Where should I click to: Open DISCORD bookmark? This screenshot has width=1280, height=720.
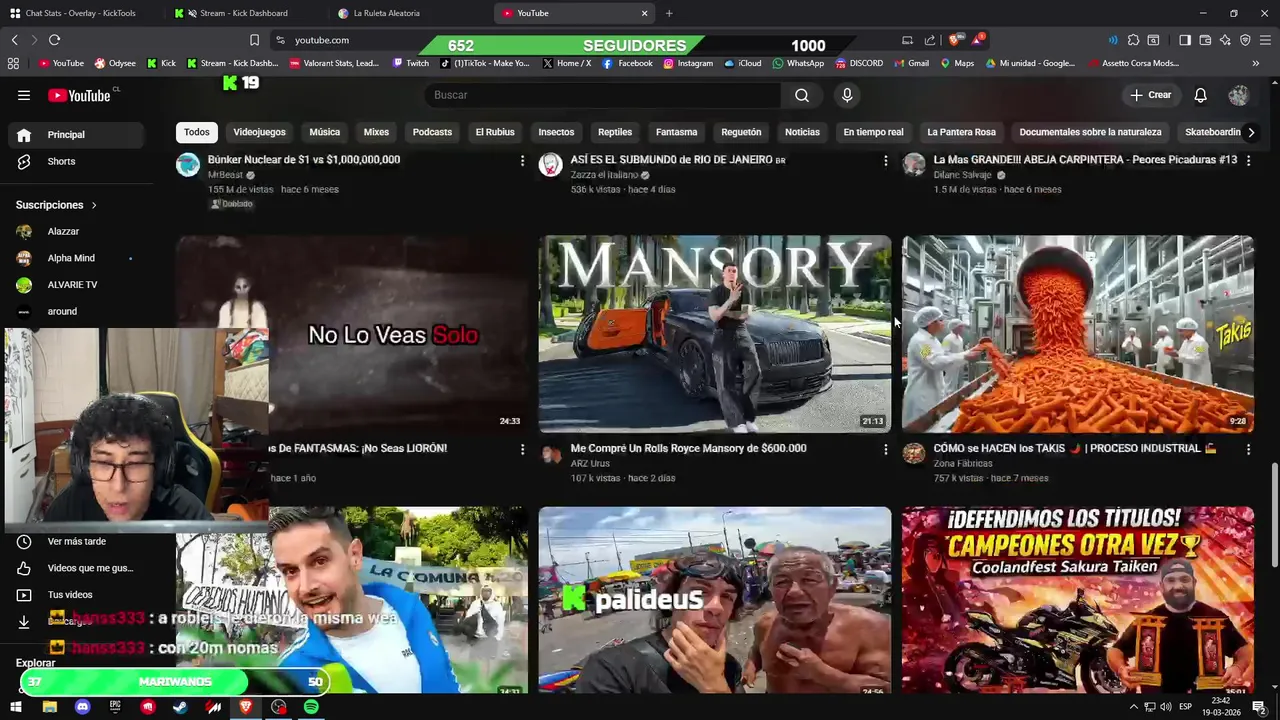[x=859, y=63]
